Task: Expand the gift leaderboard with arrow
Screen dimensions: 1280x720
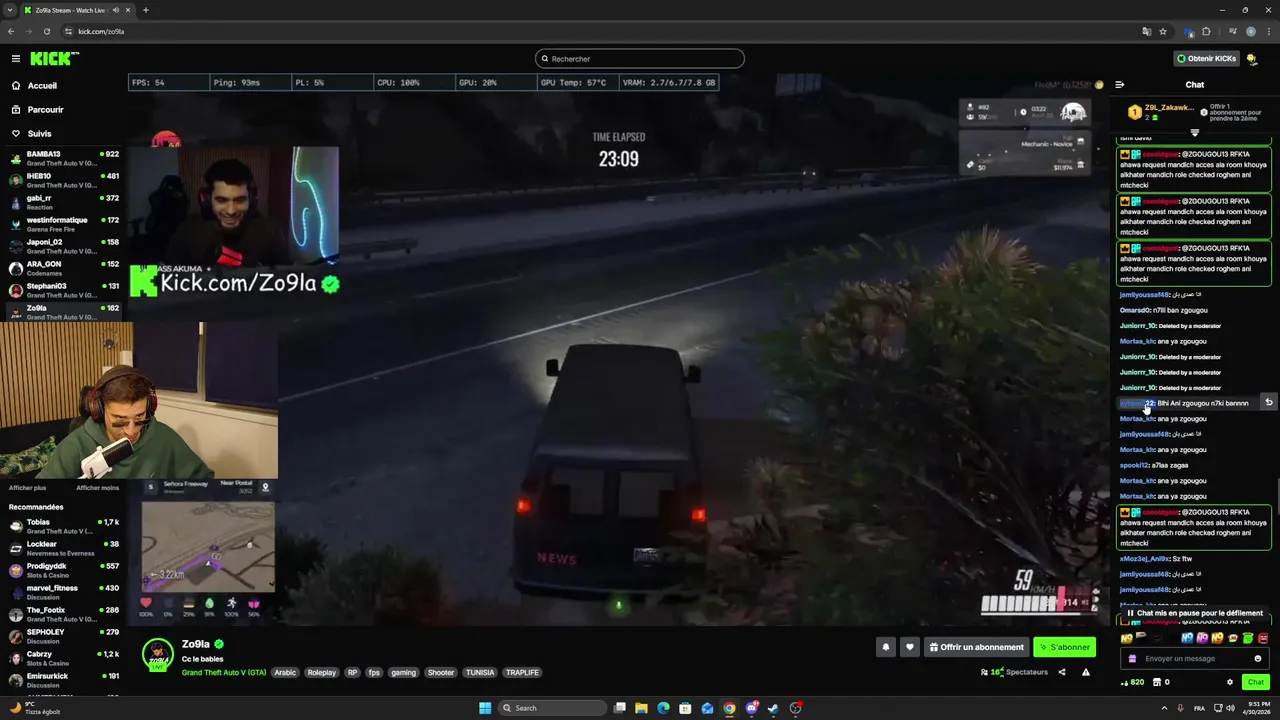Action: point(1194,132)
